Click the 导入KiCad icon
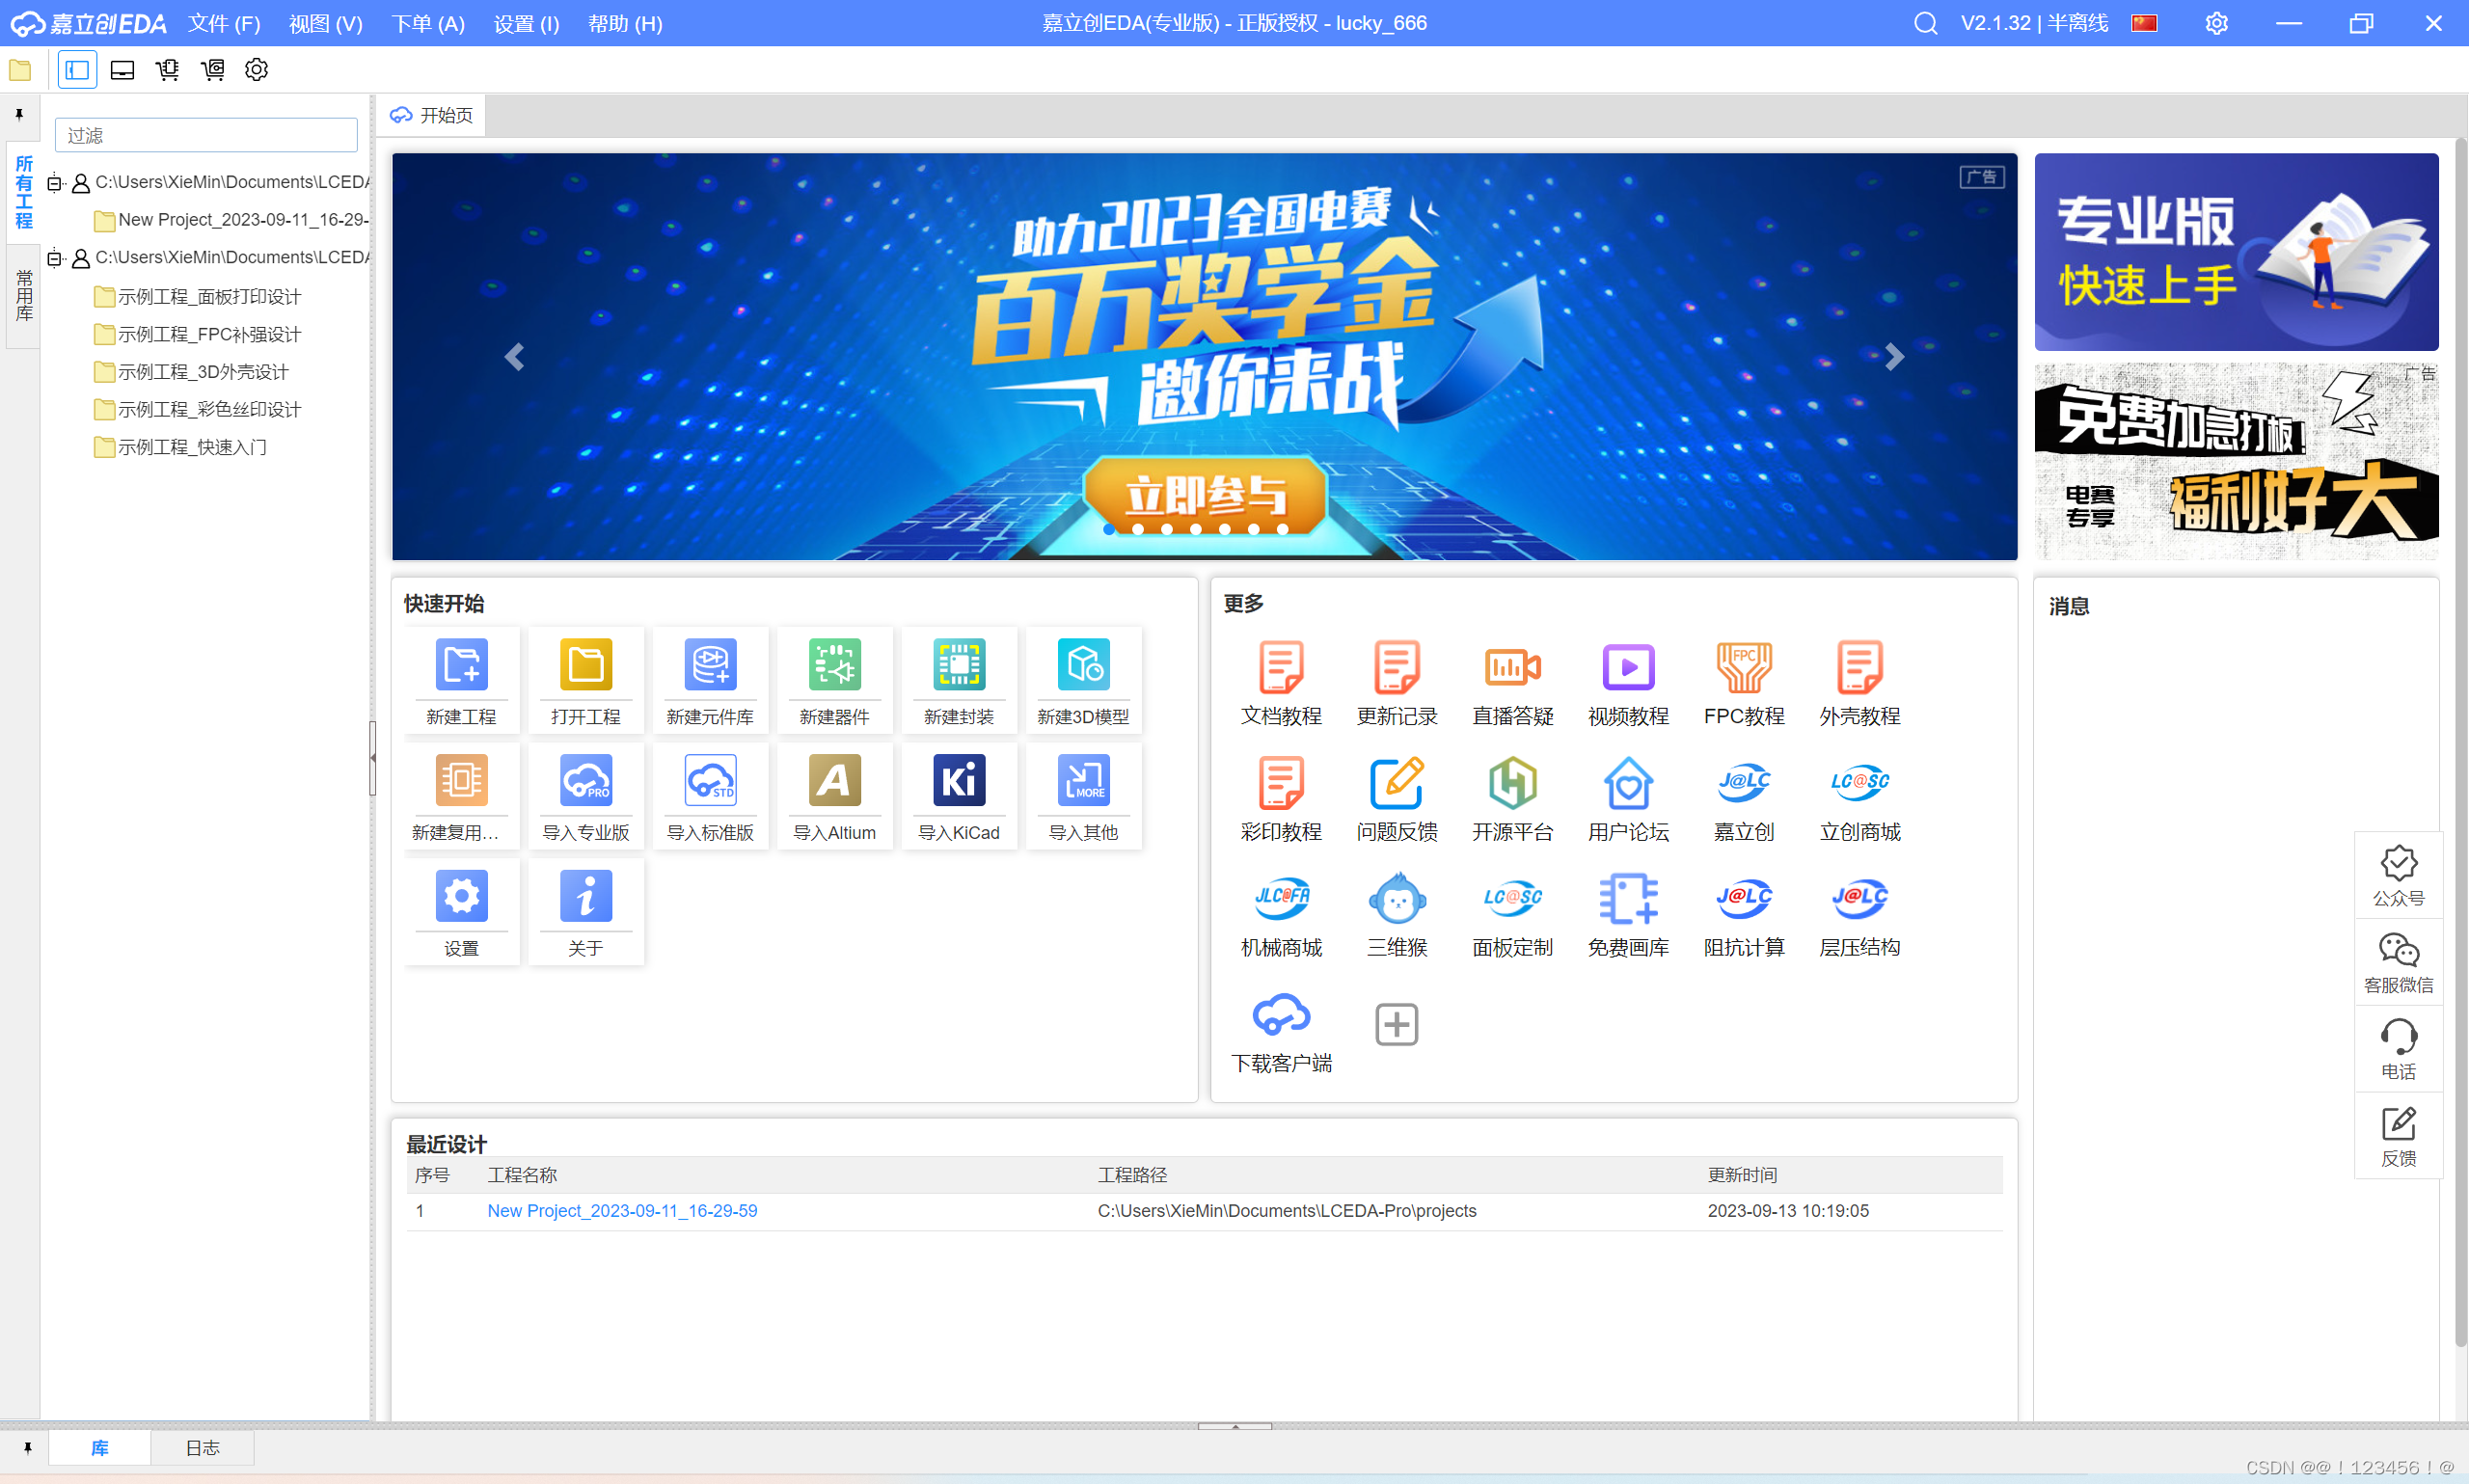Screen dimensions: 2469x1484 (x=958, y=782)
